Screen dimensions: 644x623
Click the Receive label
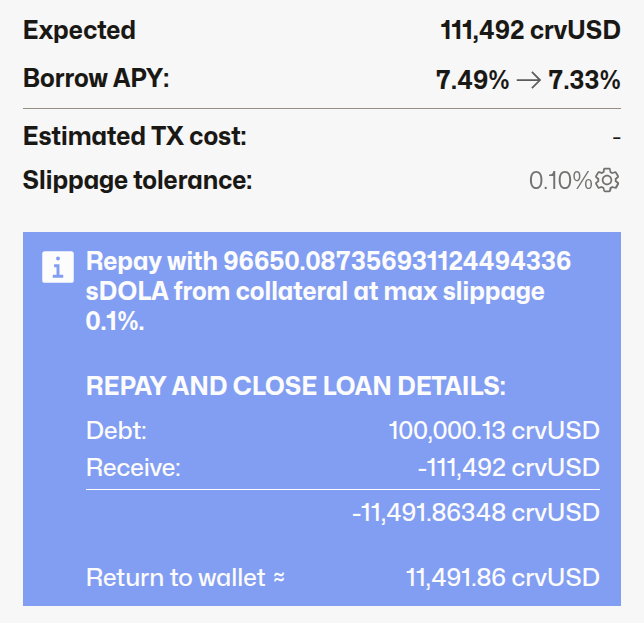[133, 467]
